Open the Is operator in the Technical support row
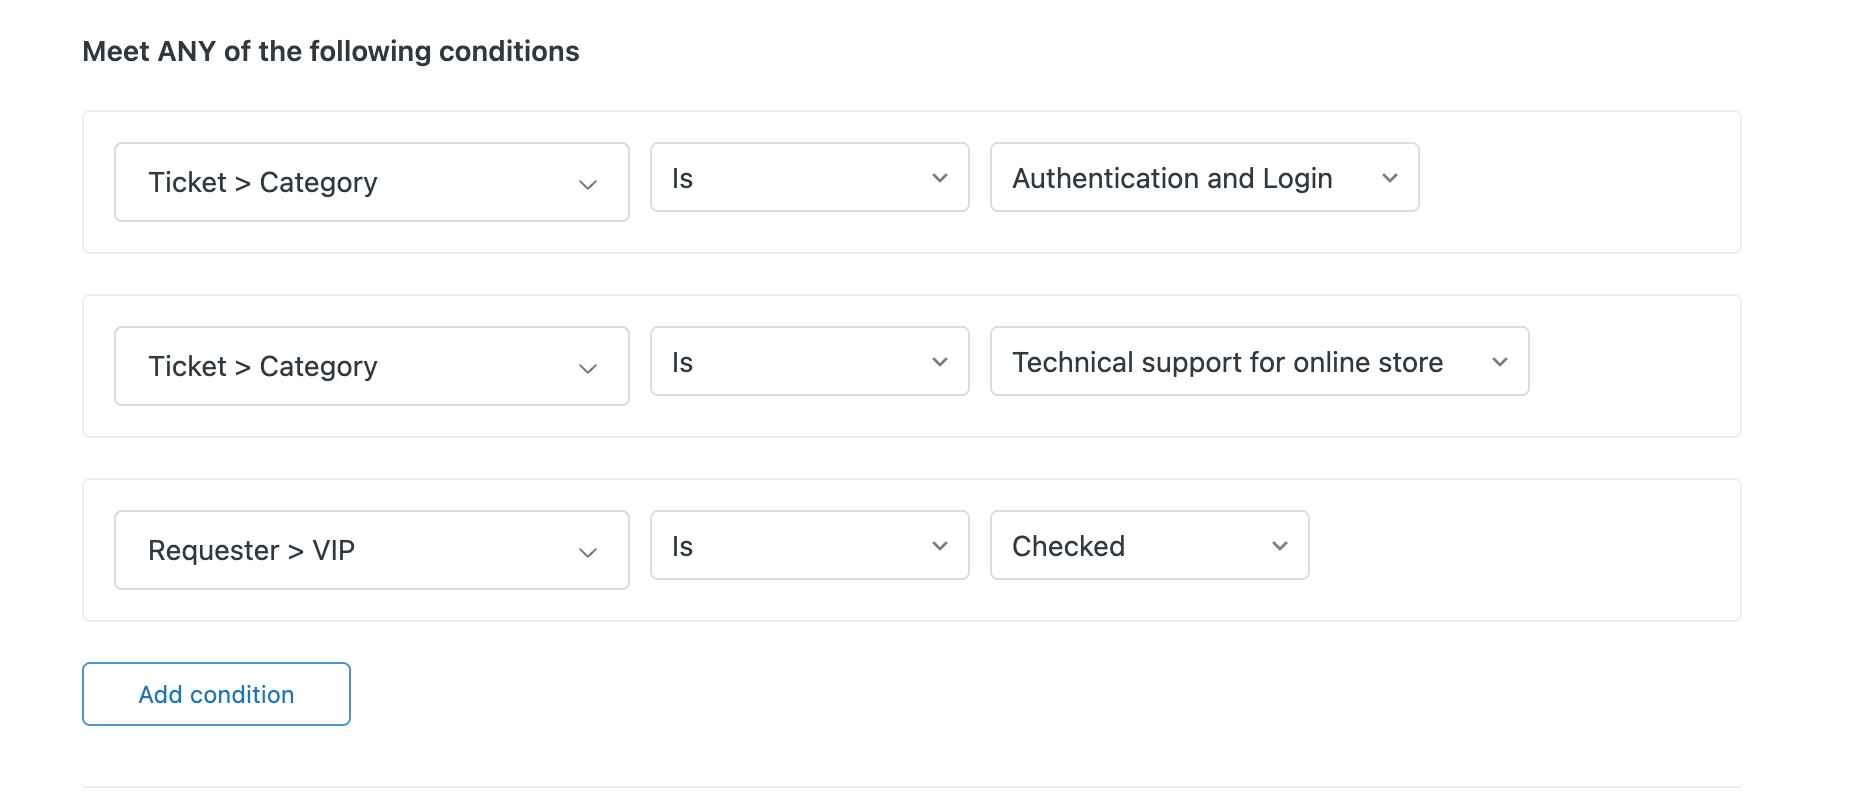 pos(808,362)
